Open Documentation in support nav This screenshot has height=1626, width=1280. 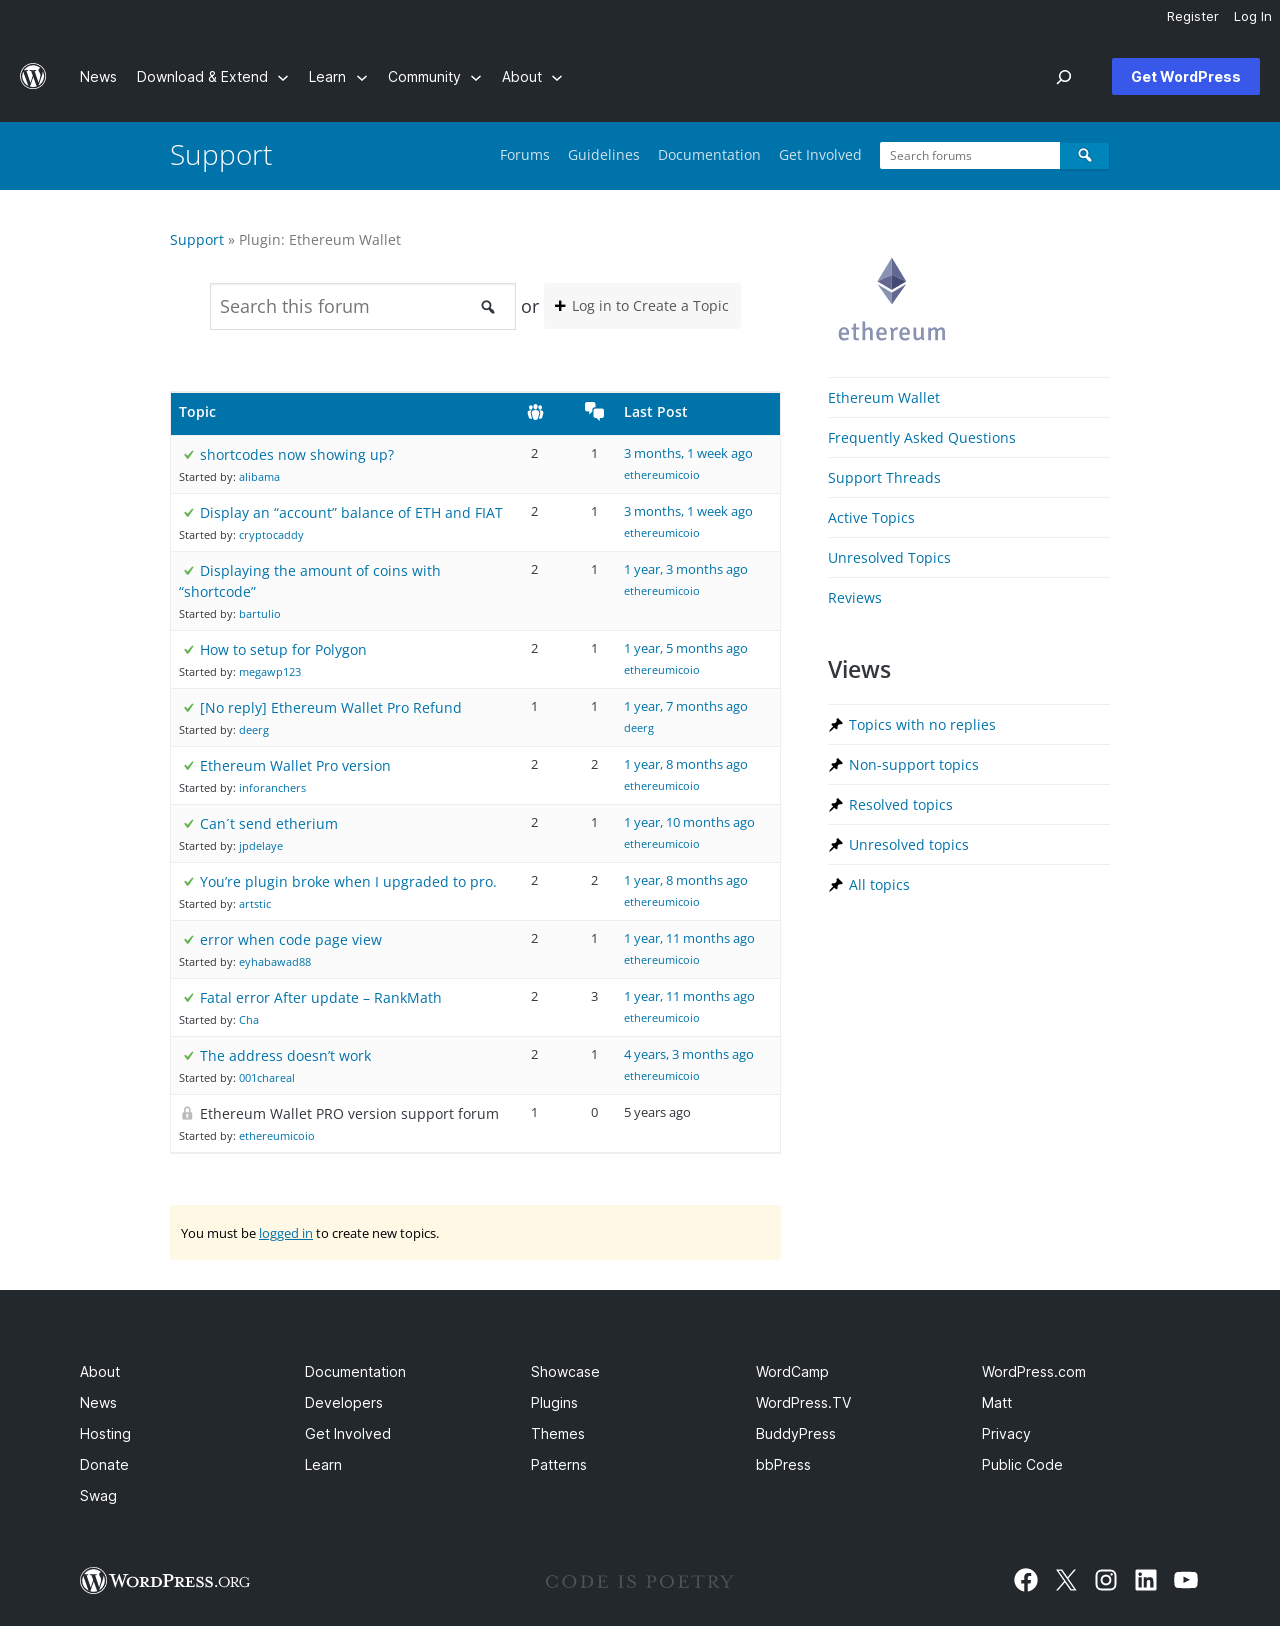pyautogui.click(x=709, y=155)
